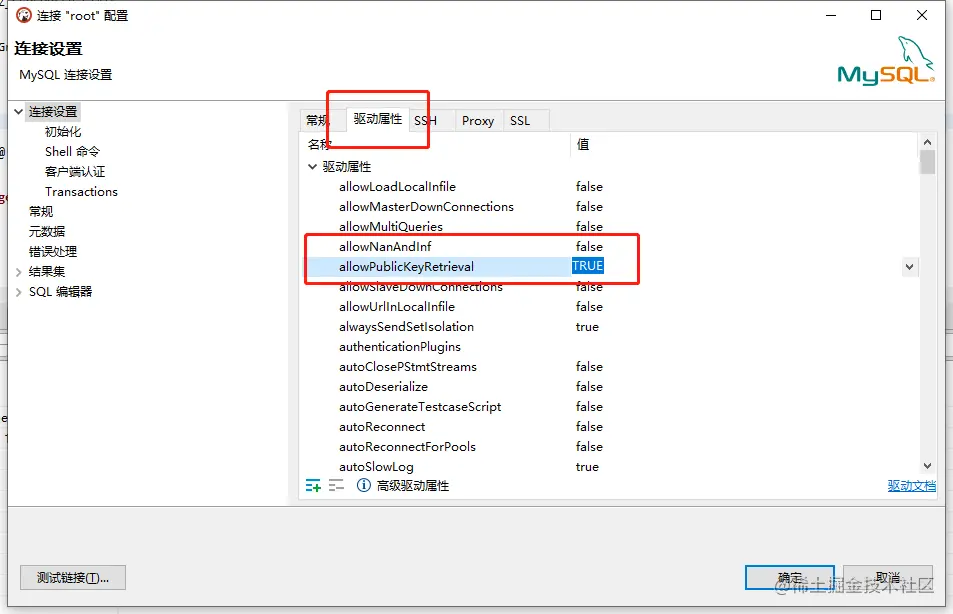
Task: Select 客户端认证 in the settings tree
Action: (x=75, y=171)
